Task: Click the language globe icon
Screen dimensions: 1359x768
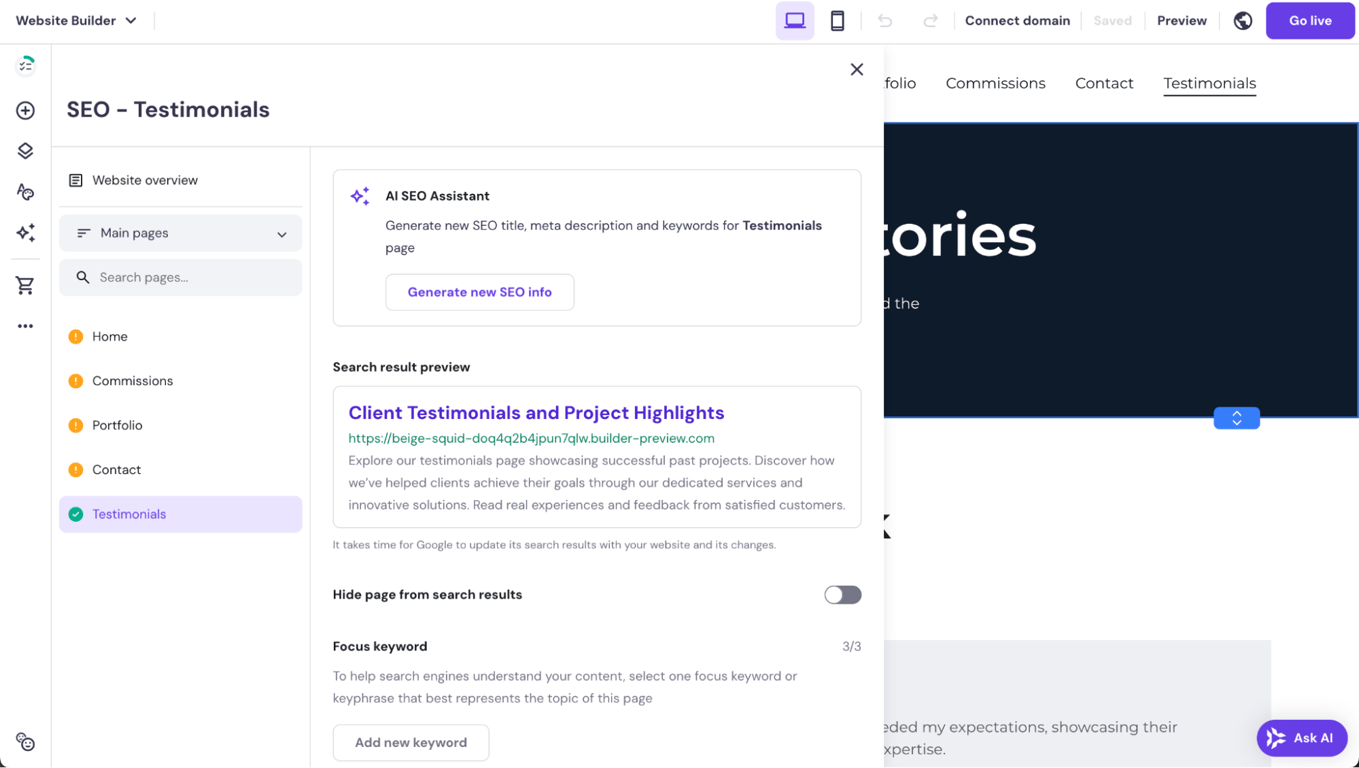Action: (x=1242, y=20)
